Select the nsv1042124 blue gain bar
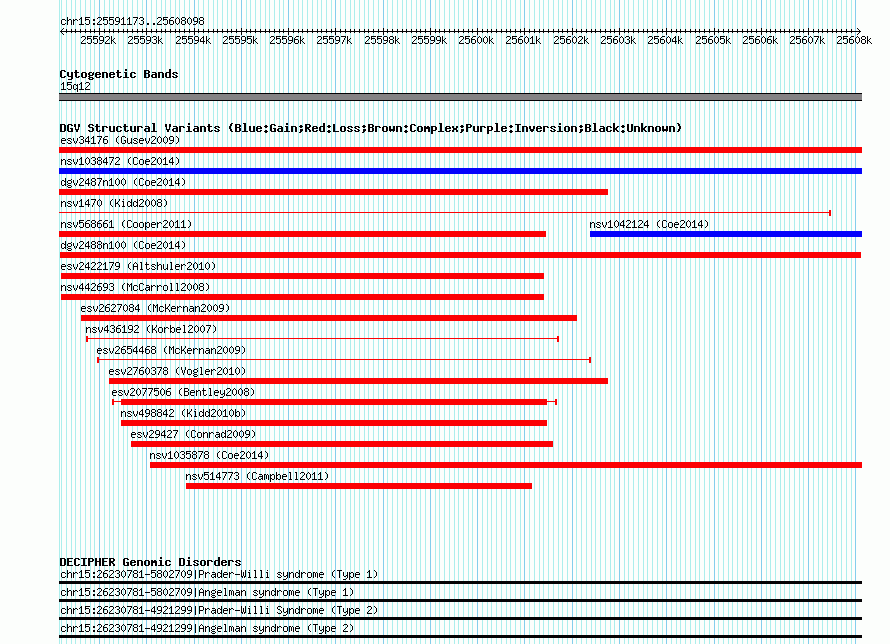Screen dimensions: 890x644 (726, 234)
